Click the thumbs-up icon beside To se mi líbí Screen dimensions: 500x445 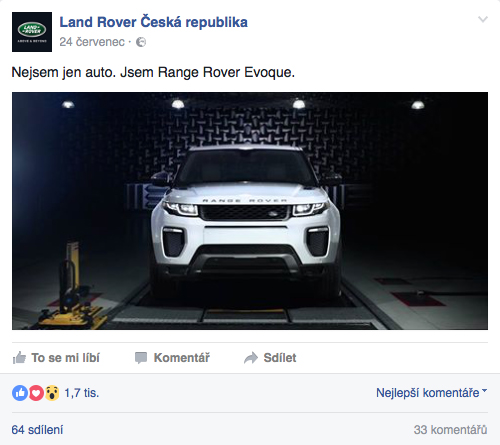click(x=19, y=358)
